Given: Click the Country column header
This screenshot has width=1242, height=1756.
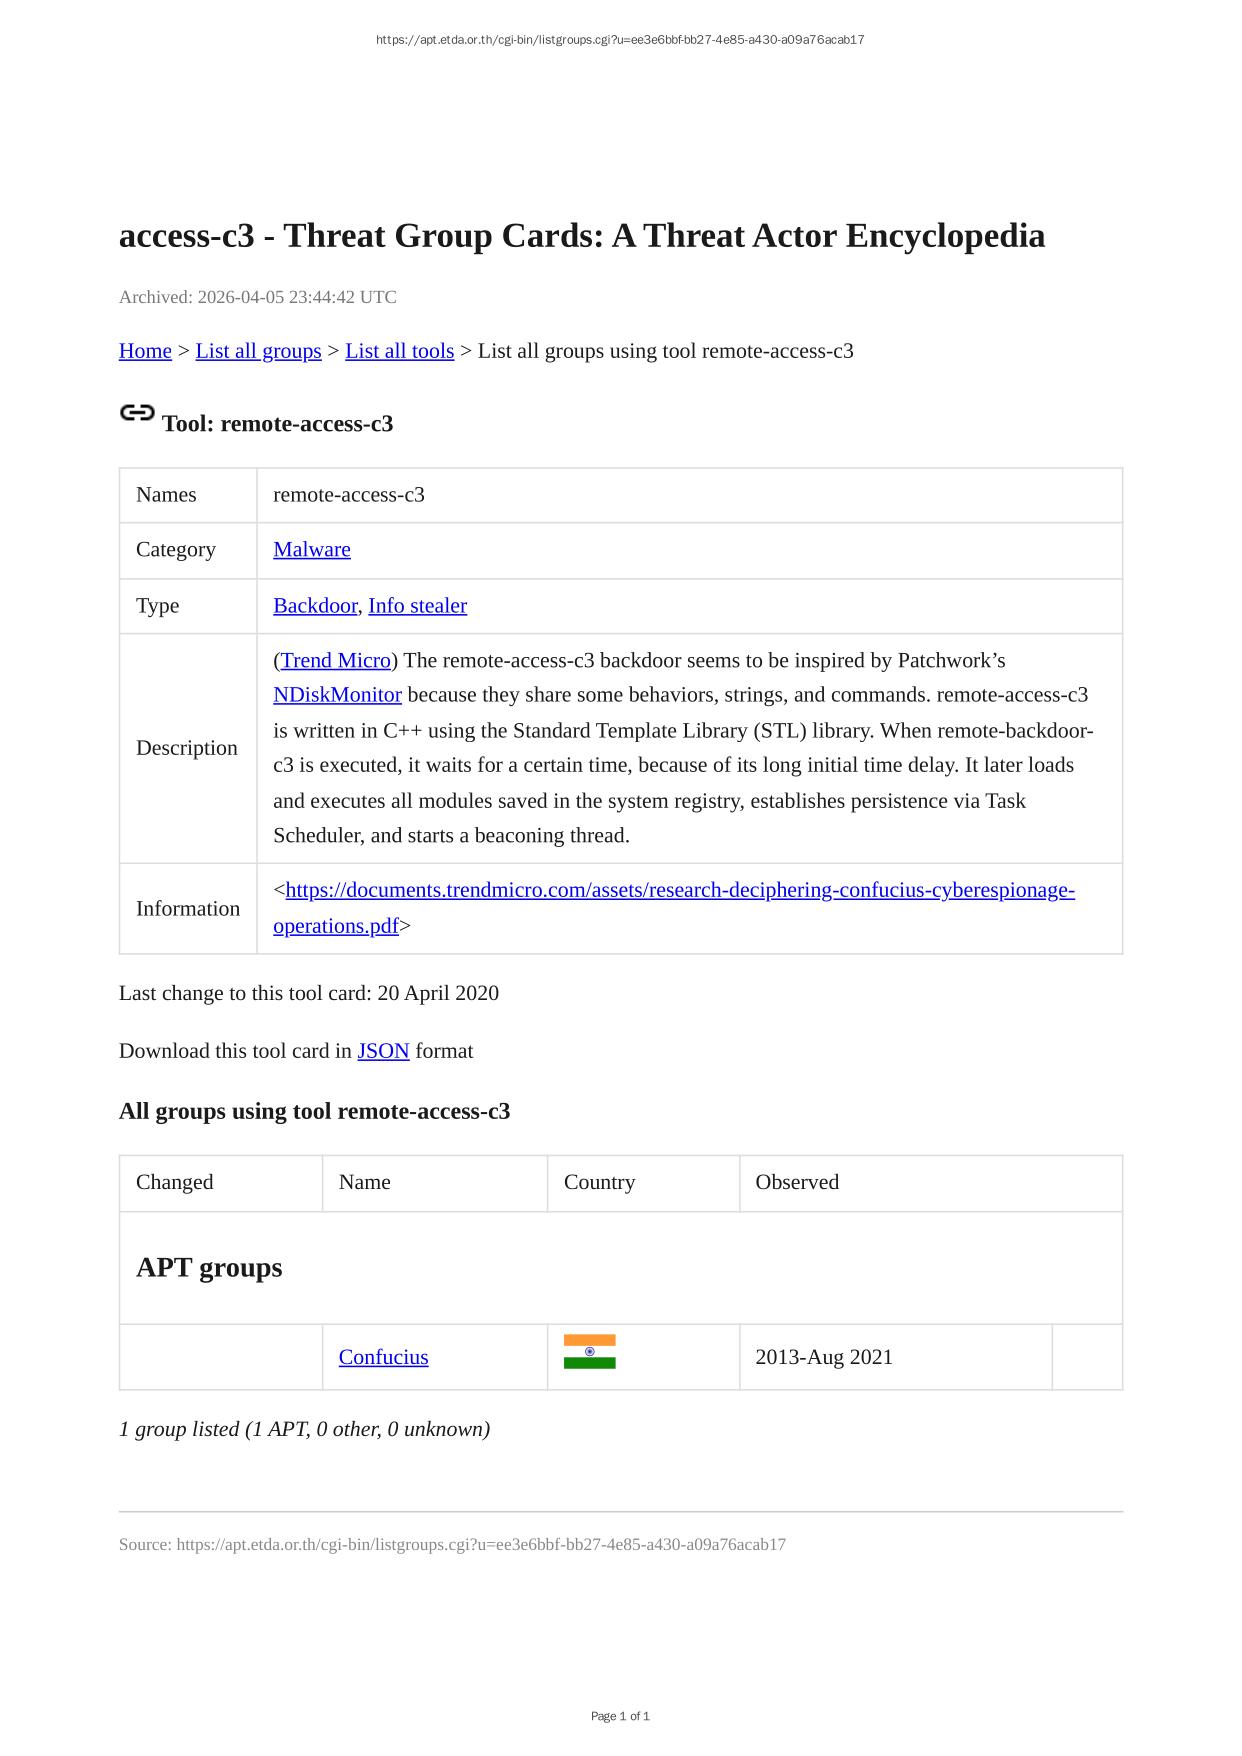Looking at the screenshot, I should coord(599,1182).
